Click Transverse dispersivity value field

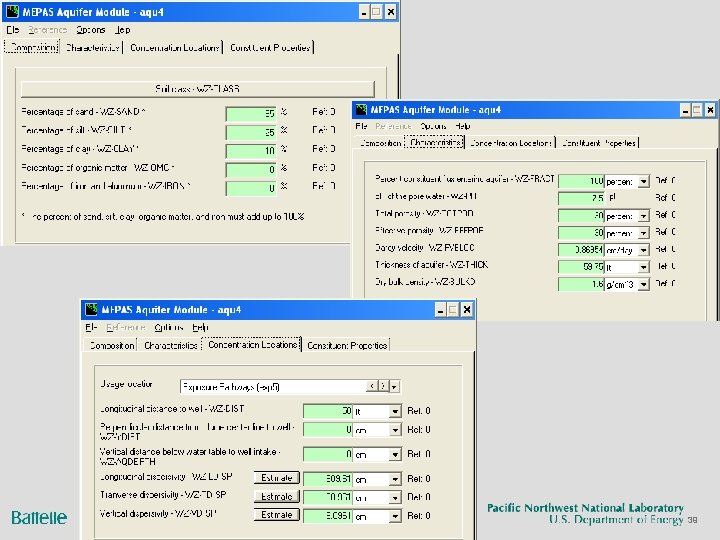point(328,497)
